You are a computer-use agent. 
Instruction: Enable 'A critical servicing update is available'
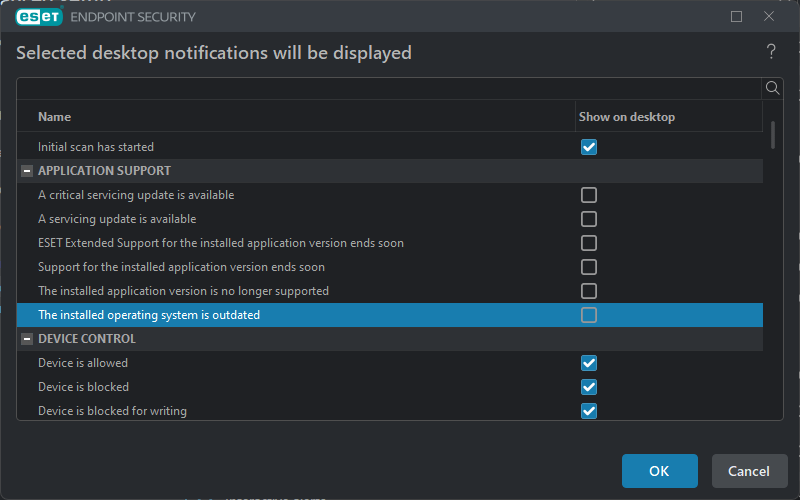tap(589, 195)
